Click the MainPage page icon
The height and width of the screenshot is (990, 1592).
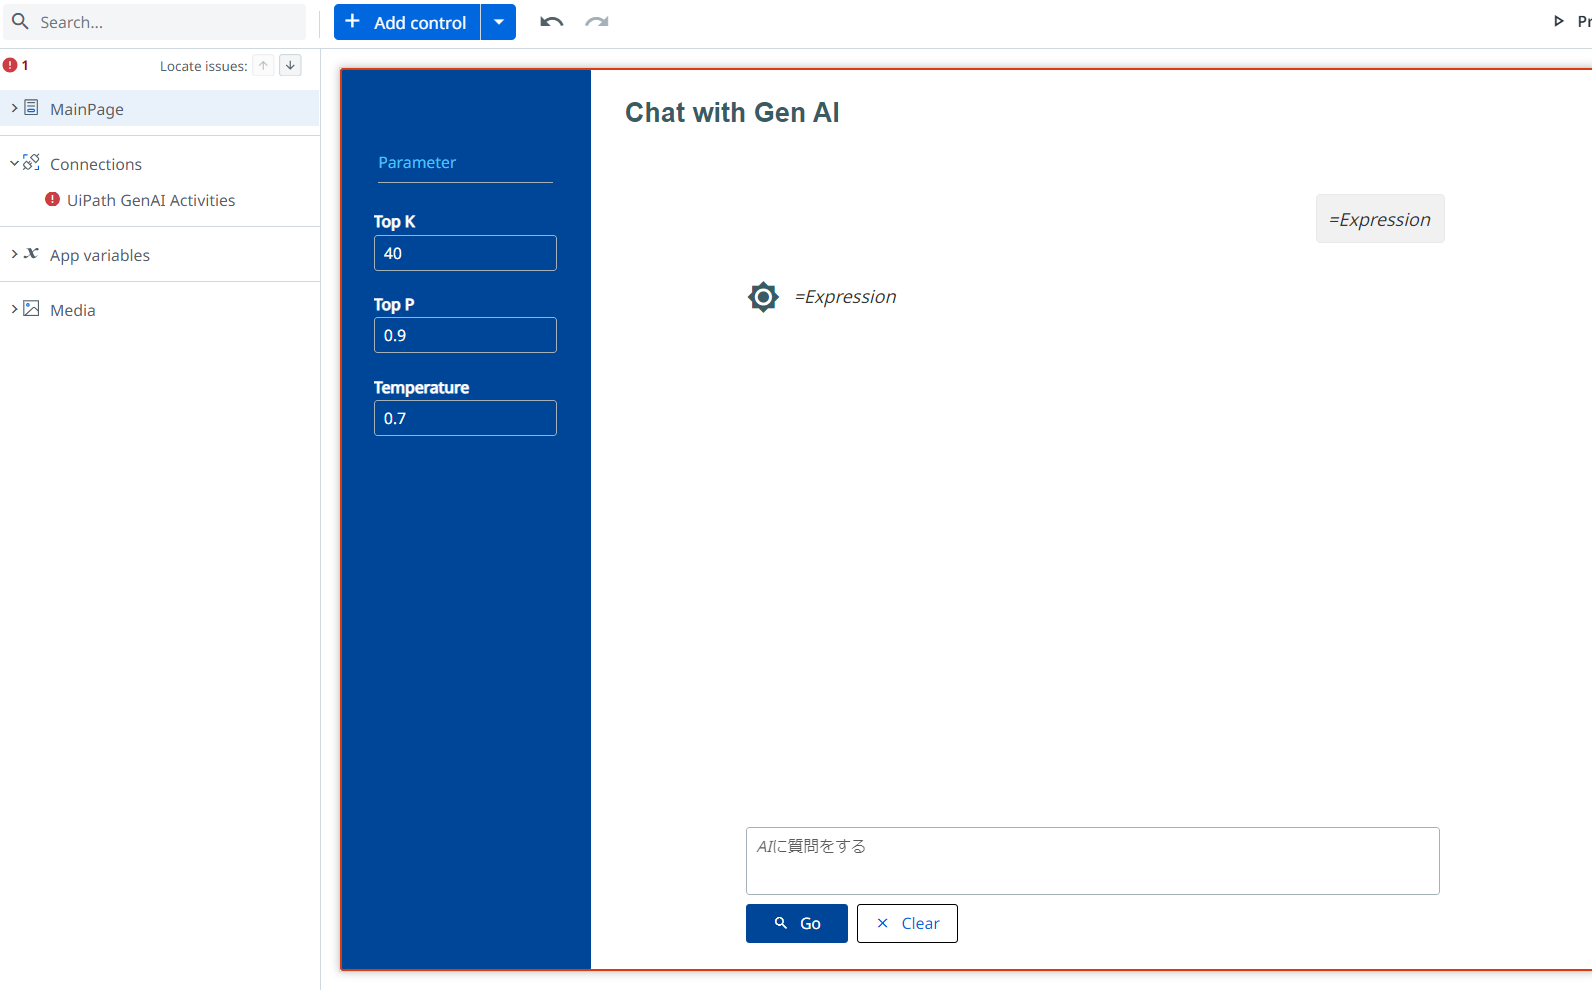32,108
